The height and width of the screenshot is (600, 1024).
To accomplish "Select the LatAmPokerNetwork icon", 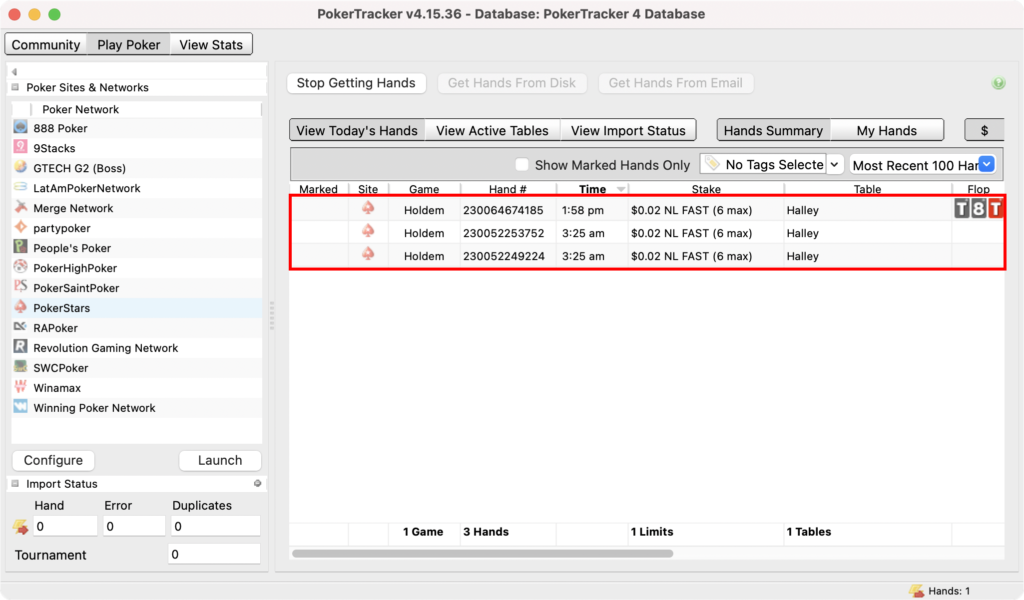I will tap(20, 187).
